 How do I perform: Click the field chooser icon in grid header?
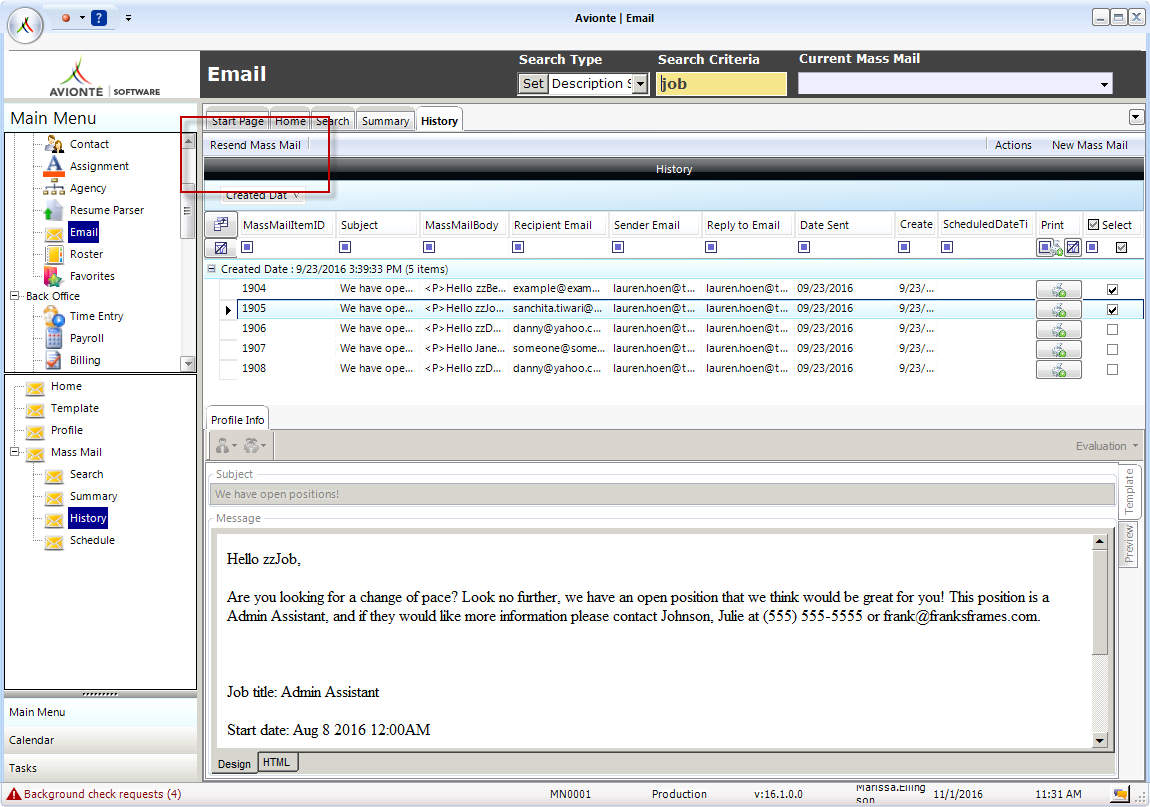pos(221,225)
